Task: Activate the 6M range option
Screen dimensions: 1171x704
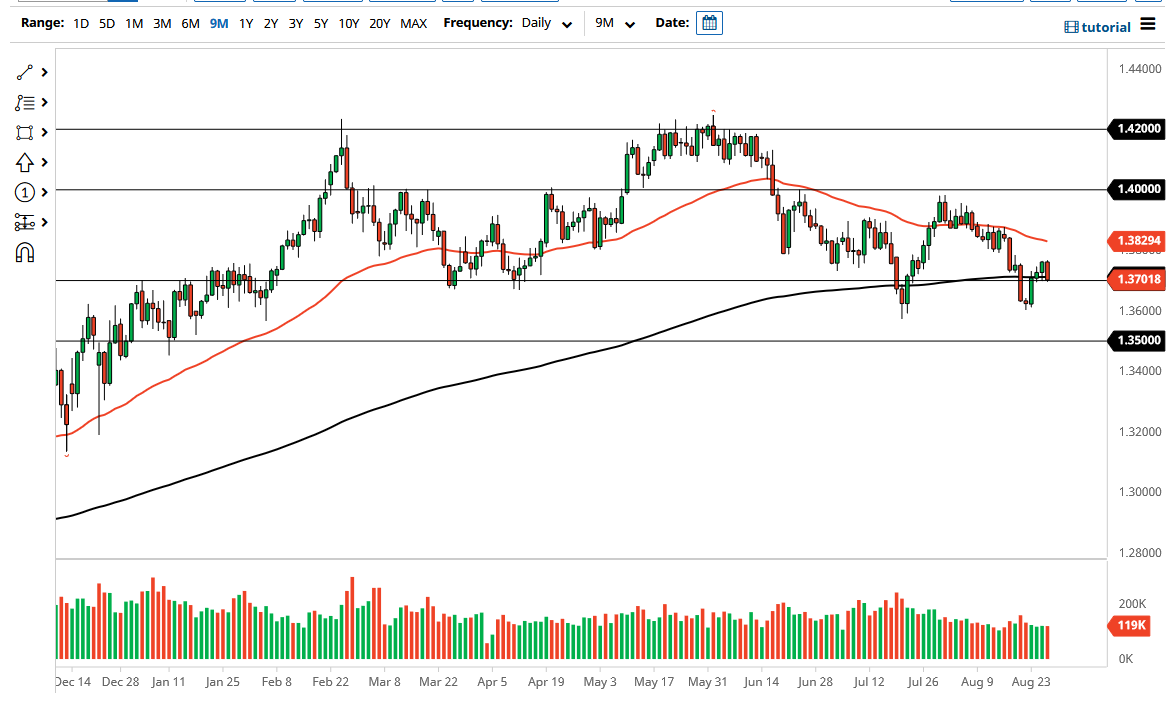Action: [x=190, y=23]
